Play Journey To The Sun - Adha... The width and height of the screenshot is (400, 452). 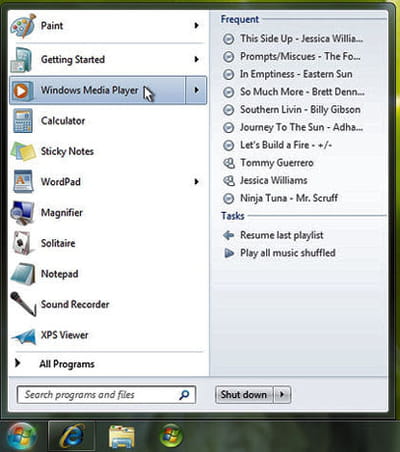(302, 127)
